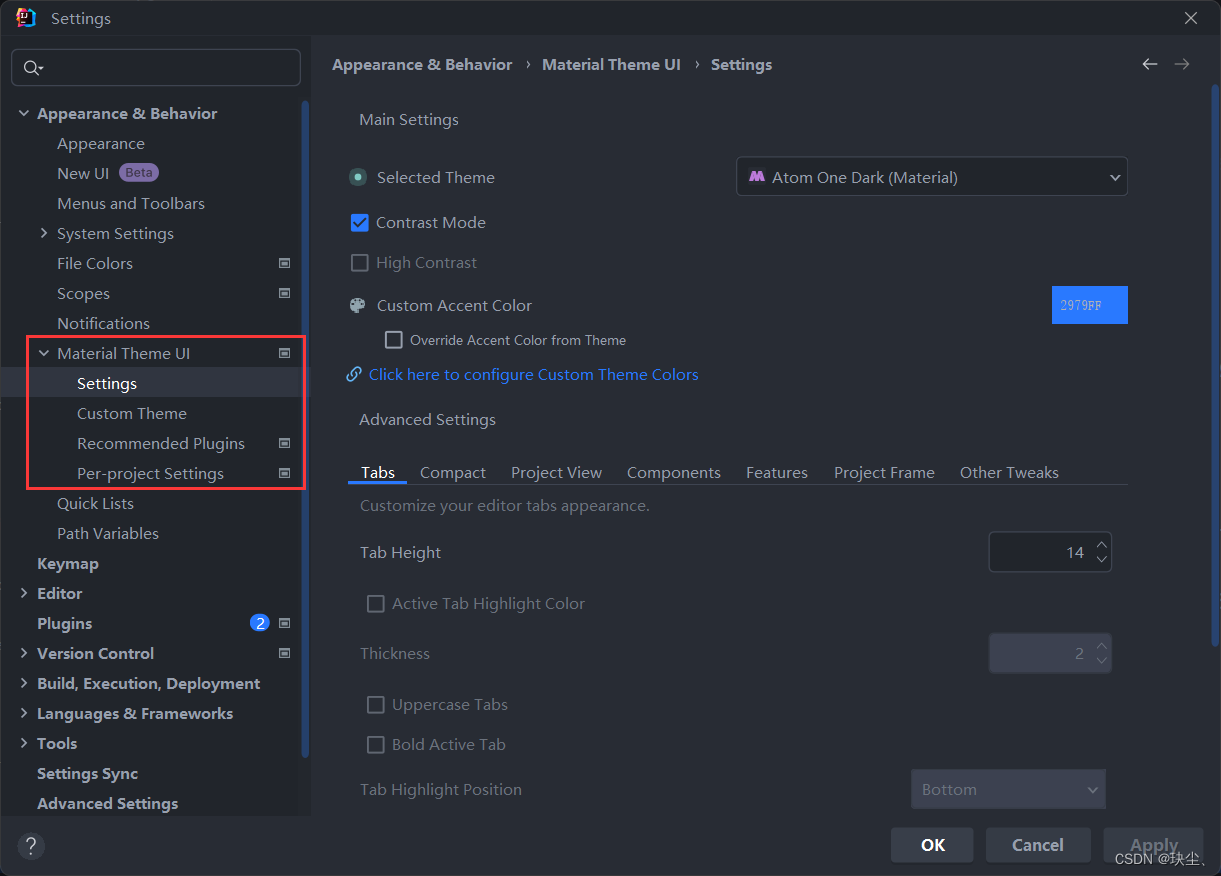This screenshot has height=876, width=1221.
Task: Open the Tab Highlight Position dropdown
Action: (1008, 789)
